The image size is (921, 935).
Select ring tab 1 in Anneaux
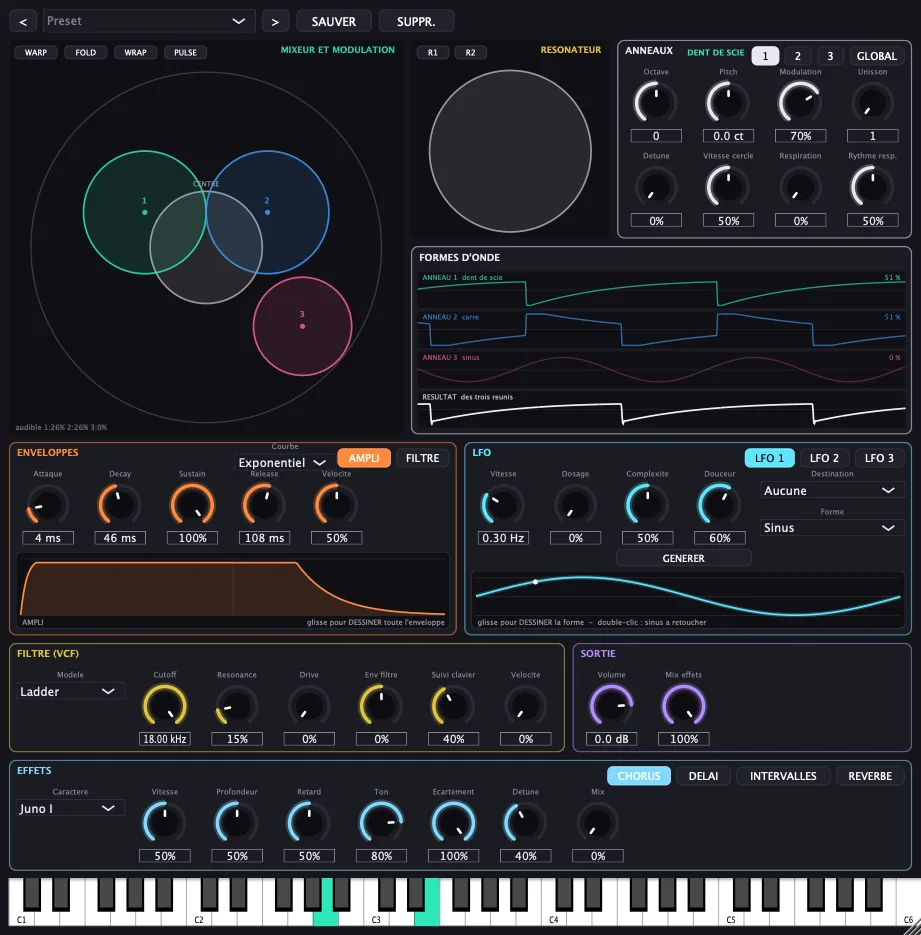coord(765,55)
